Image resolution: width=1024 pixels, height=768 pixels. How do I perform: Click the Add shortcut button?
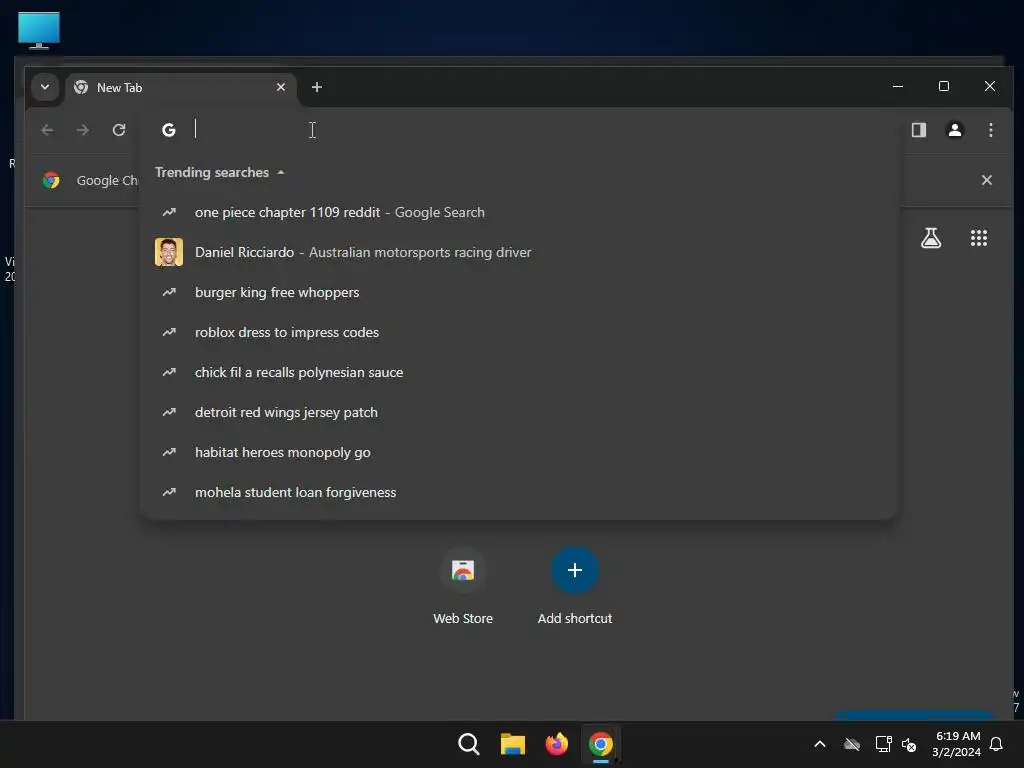point(575,586)
